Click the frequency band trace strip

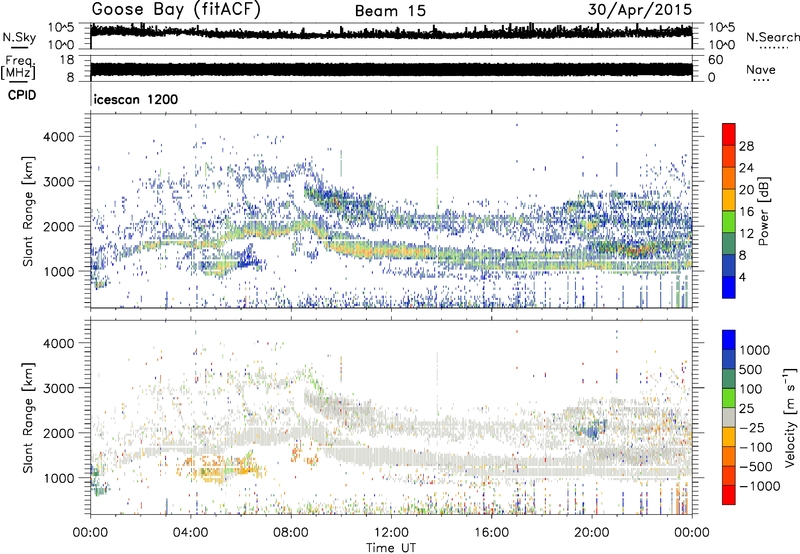pyautogui.click(x=391, y=70)
